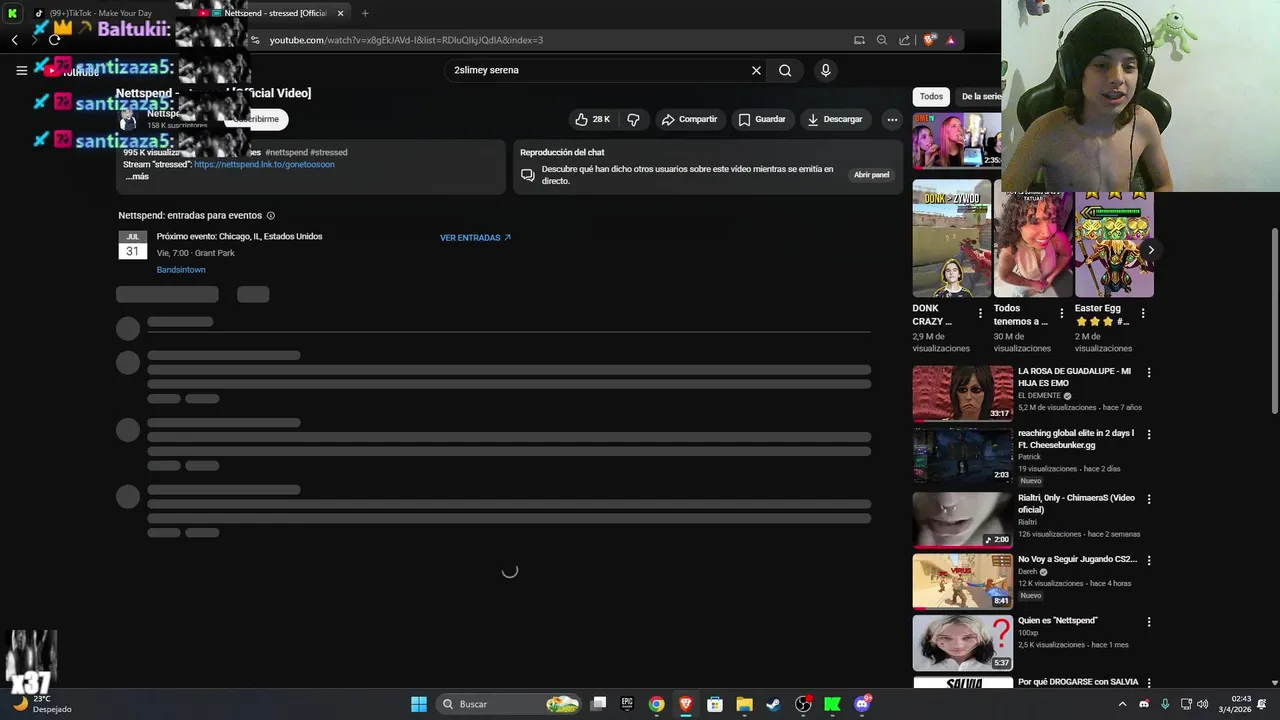The height and width of the screenshot is (720, 1280).
Task: Open File Explorer from the taskbar
Action: (x=744, y=704)
